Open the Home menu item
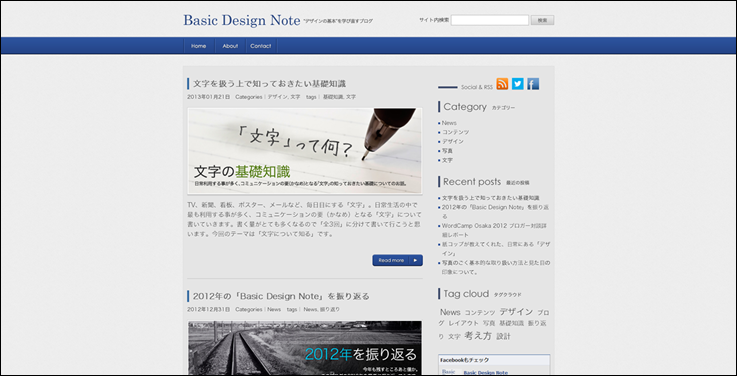This screenshot has width=737, height=376. click(198, 46)
